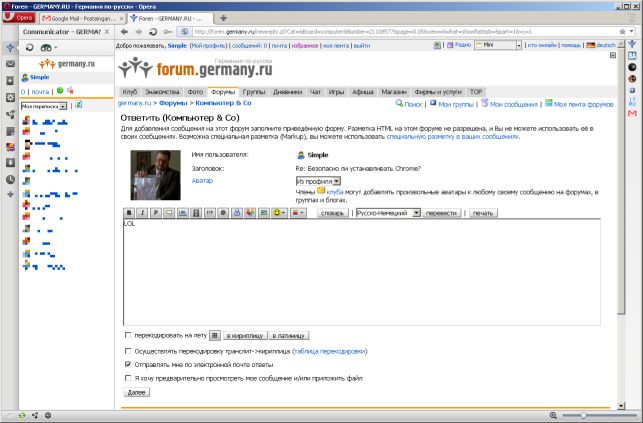Open the Мои сообщения link
The height and width of the screenshot is (423, 643).
[513, 105]
